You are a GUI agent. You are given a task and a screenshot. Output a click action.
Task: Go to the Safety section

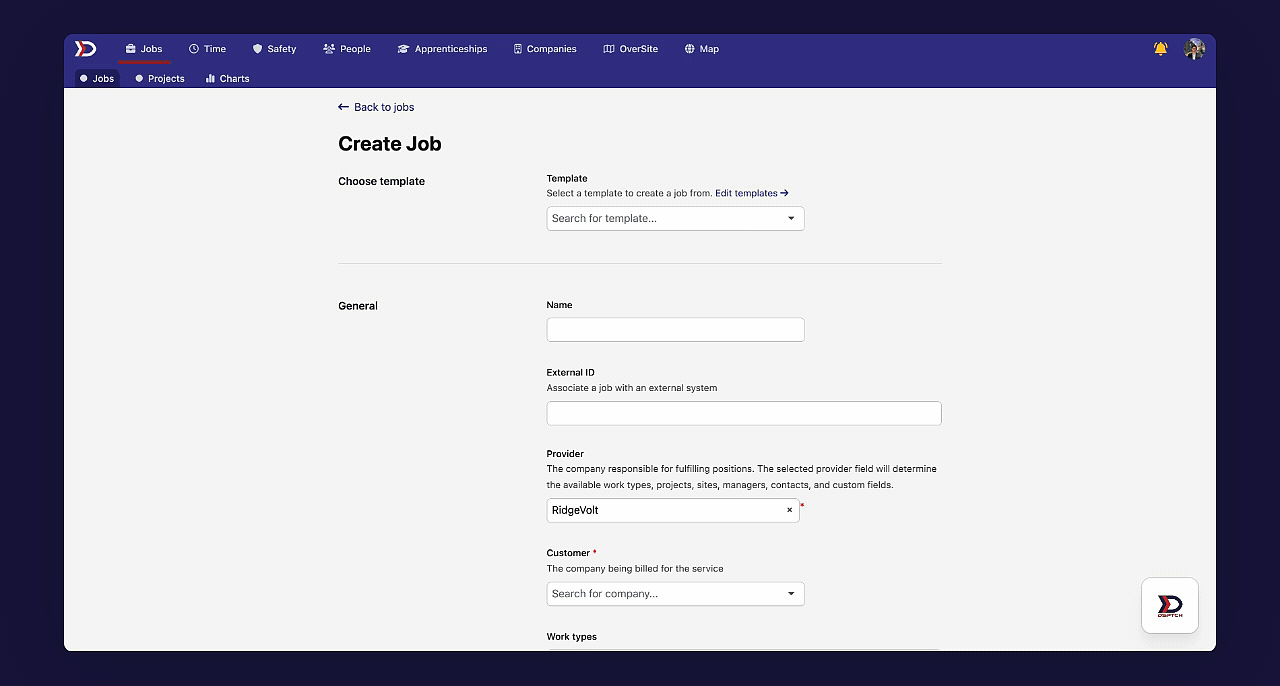(x=274, y=48)
